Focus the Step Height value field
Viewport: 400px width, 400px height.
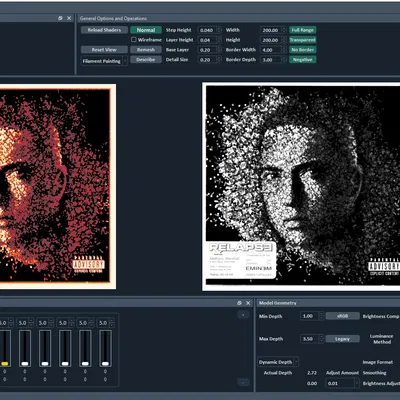207,30
